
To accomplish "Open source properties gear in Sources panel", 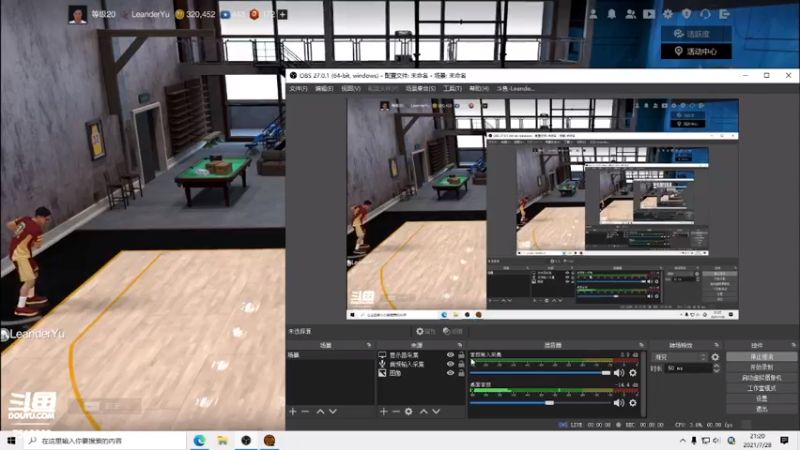I will click(409, 411).
